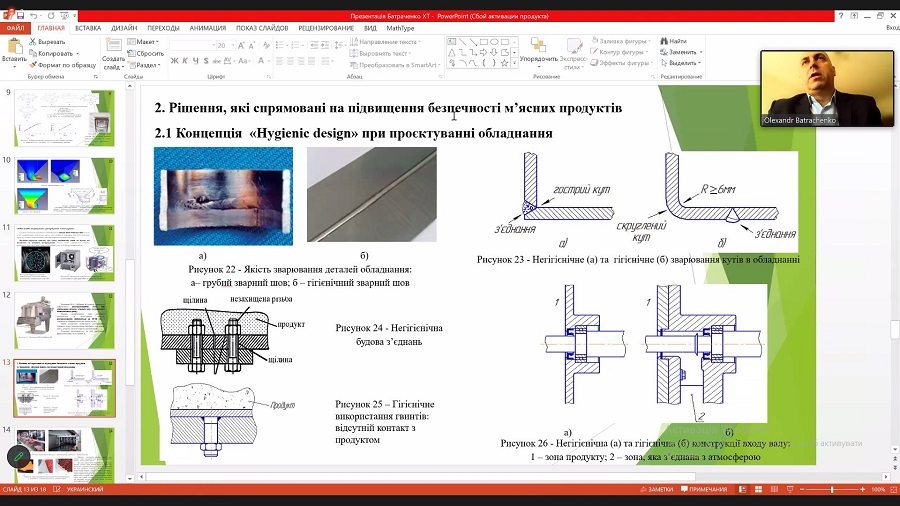Switch to the АНИМАЦИЯ tab
900x506 pixels.
pyautogui.click(x=208, y=28)
